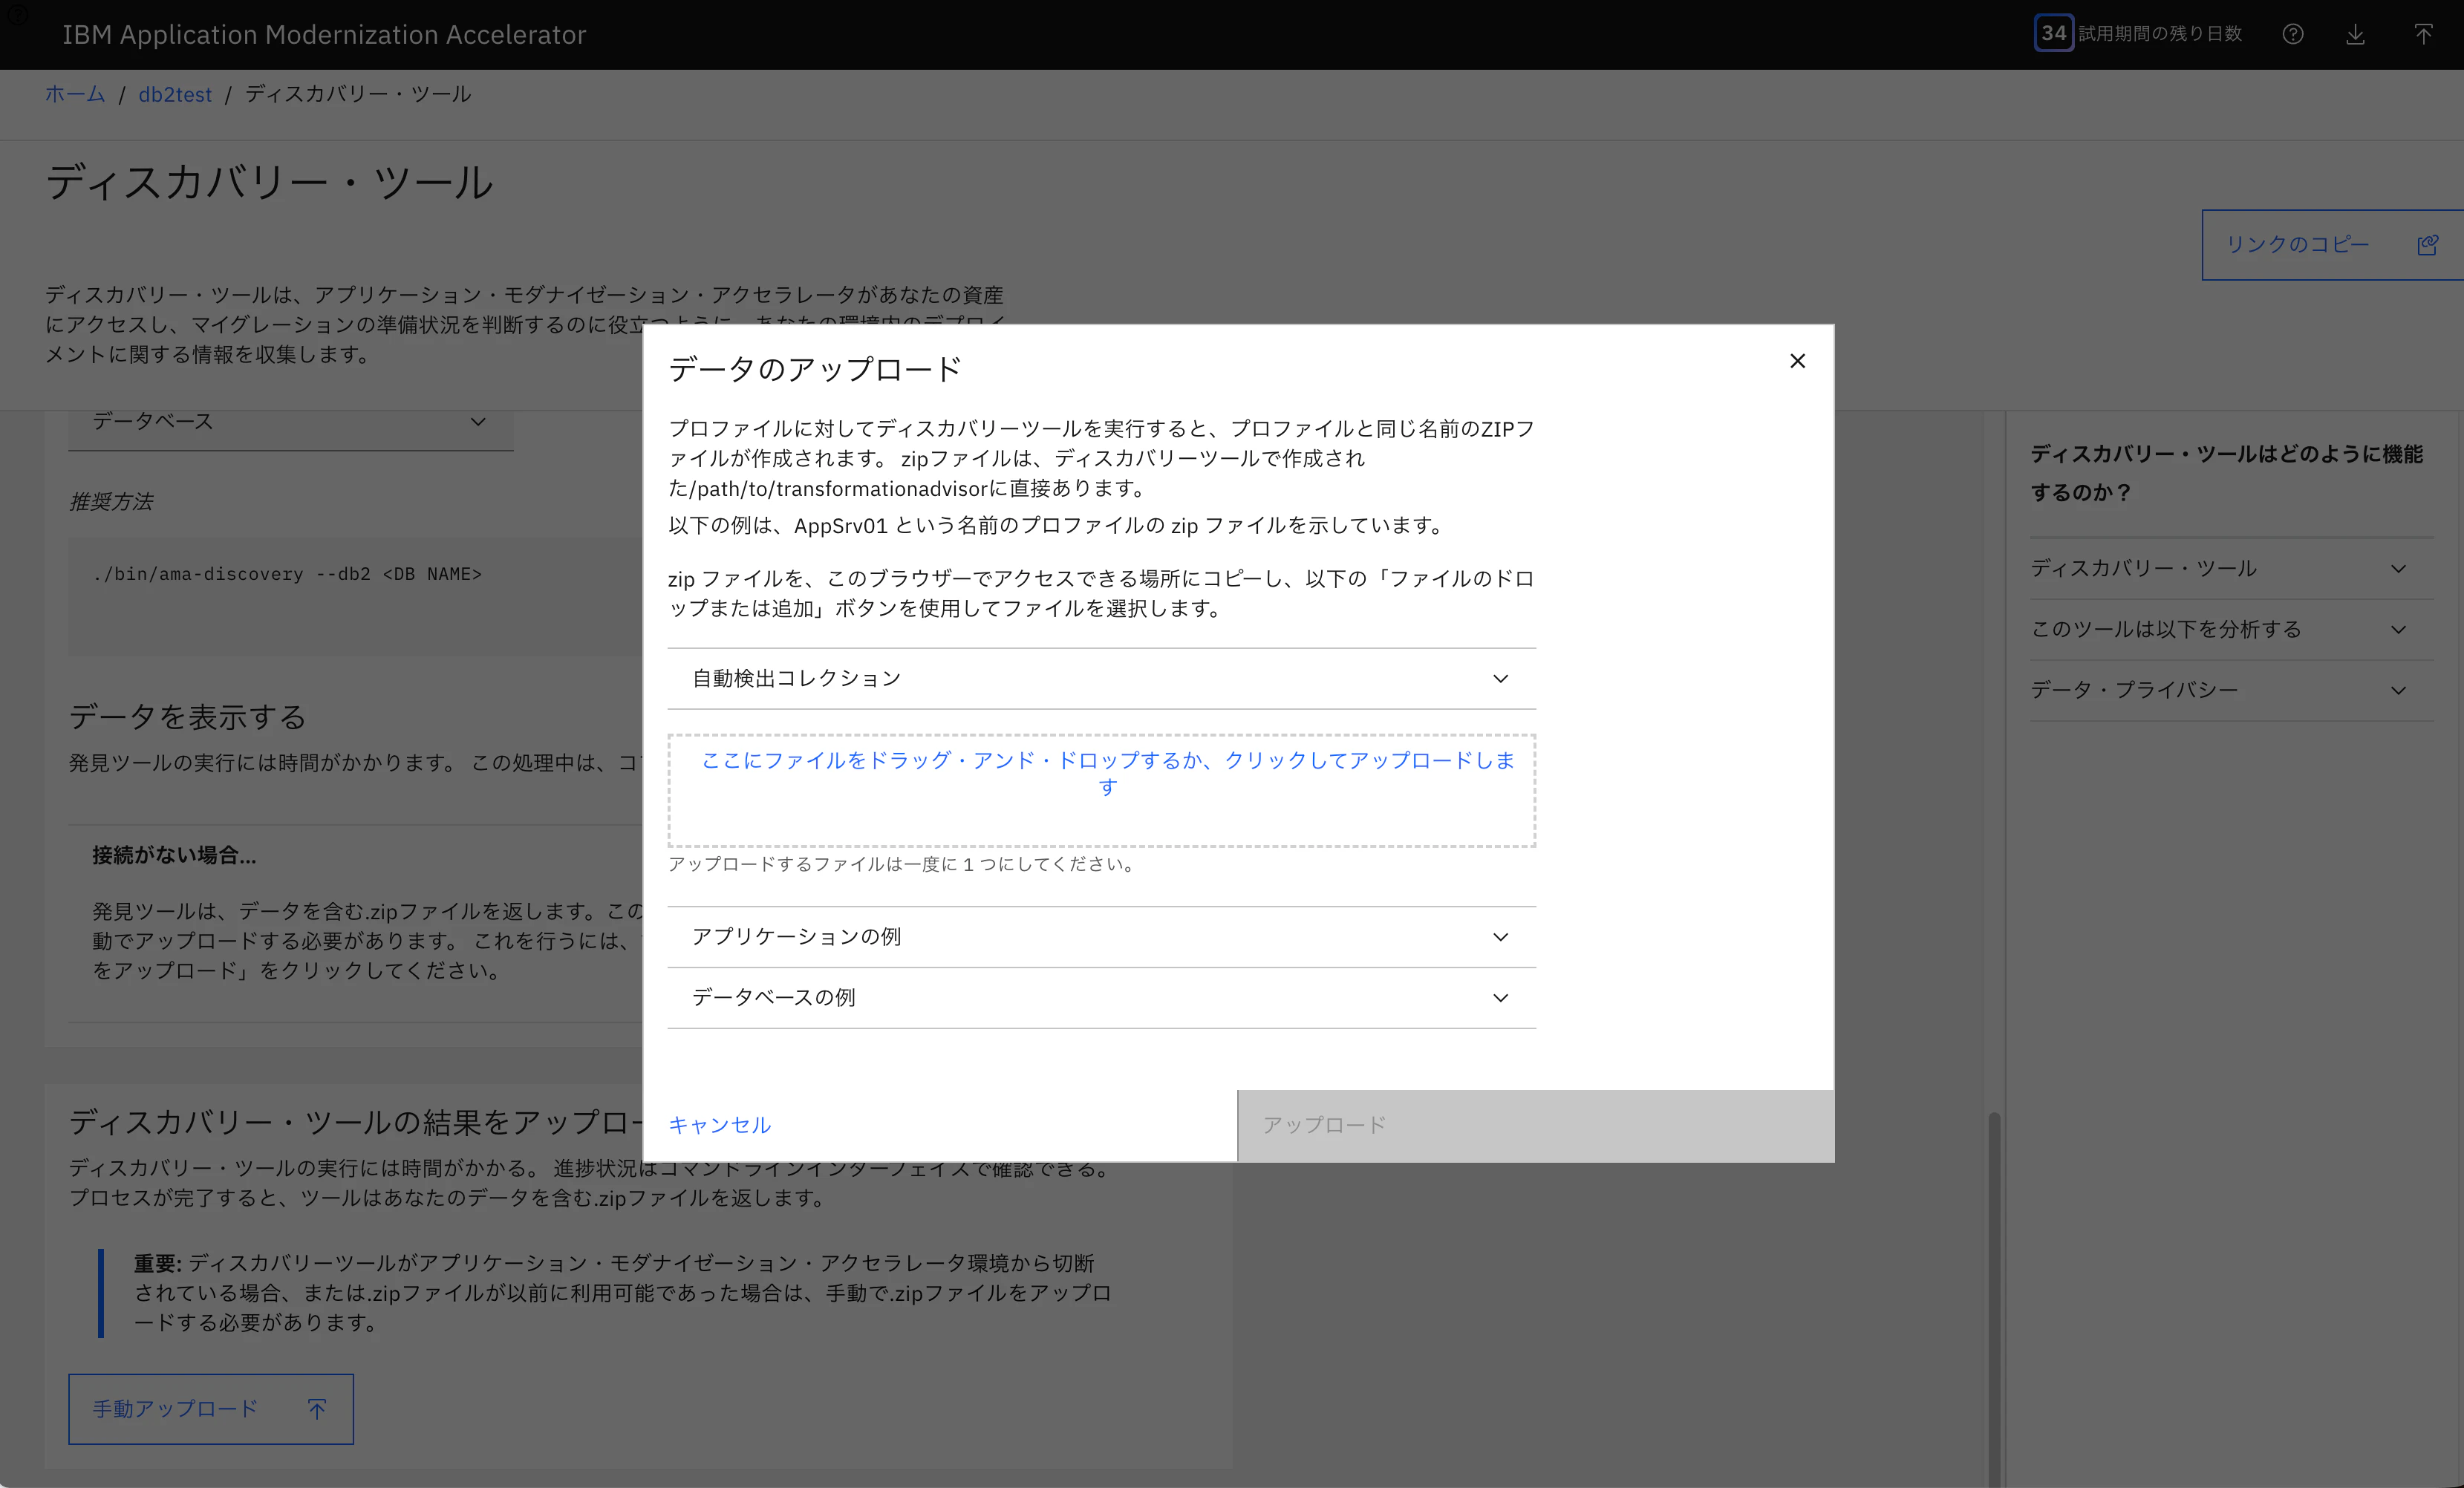Click the upload arrow icon in top header
This screenshot has width=2464, height=1488.
2423,34
